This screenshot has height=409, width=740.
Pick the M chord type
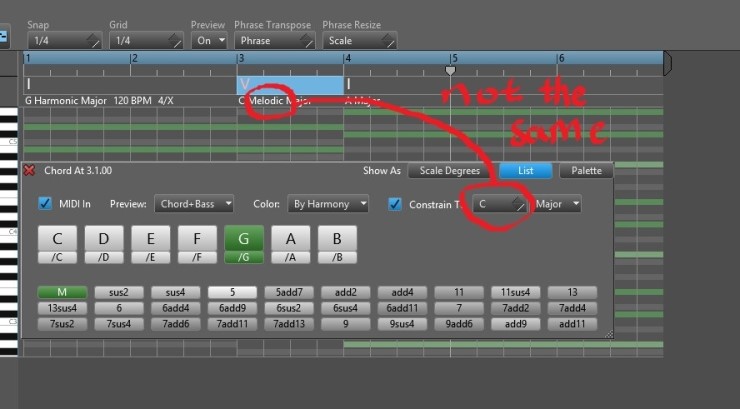coord(62,292)
